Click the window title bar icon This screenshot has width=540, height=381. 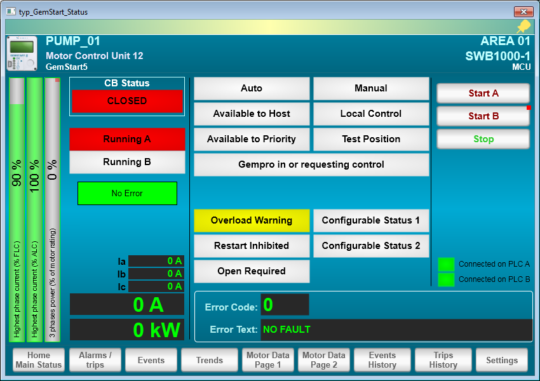(11, 12)
